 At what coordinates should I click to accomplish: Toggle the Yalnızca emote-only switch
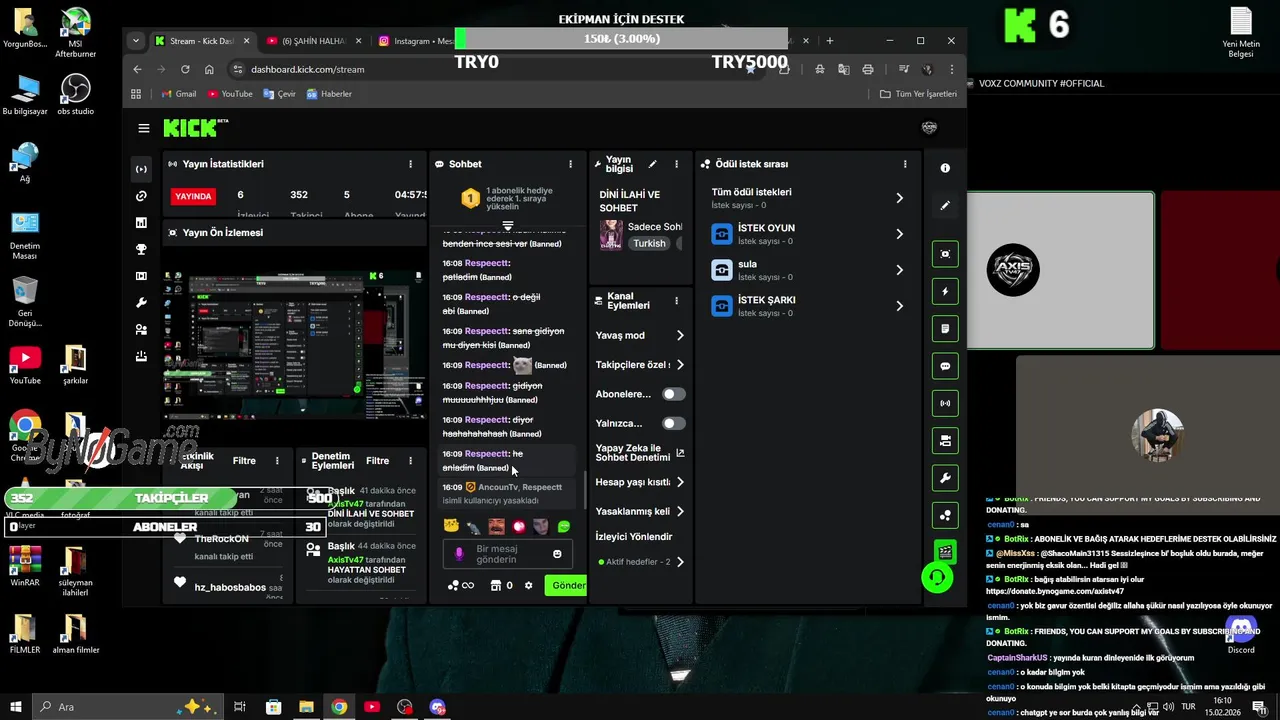(x=674, y=423)
